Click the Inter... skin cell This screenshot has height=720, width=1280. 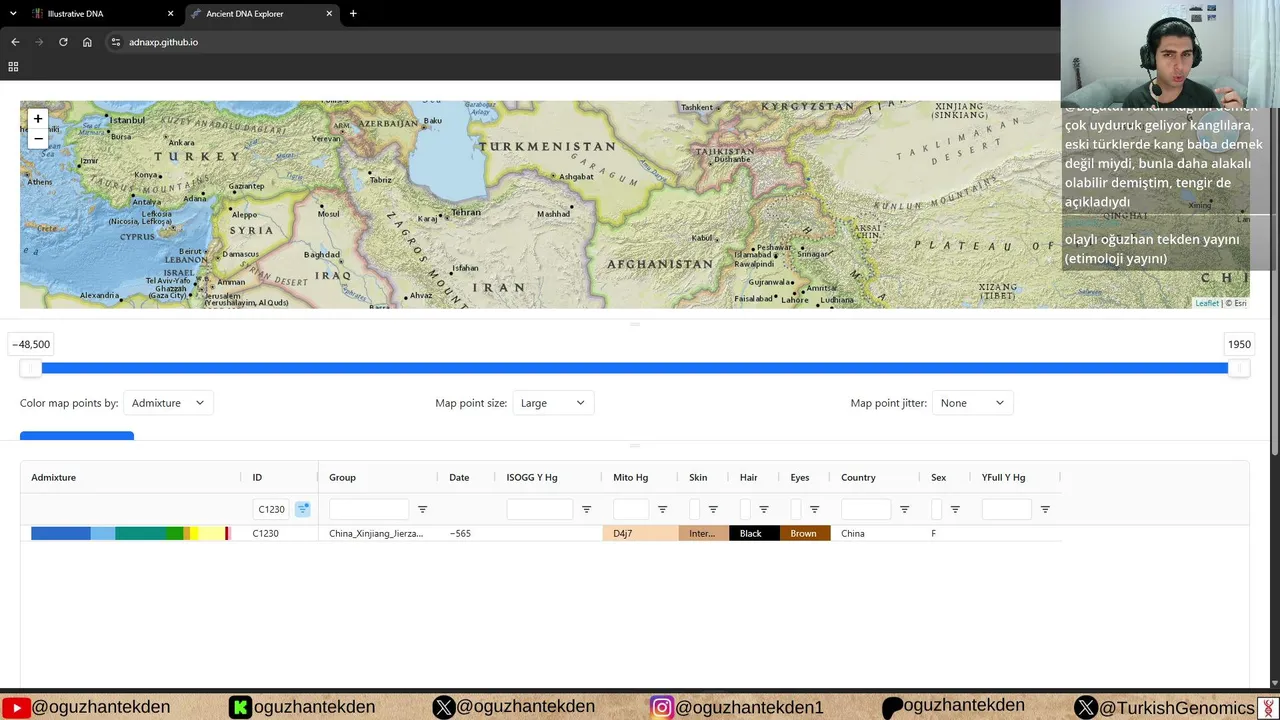(703, 534)
